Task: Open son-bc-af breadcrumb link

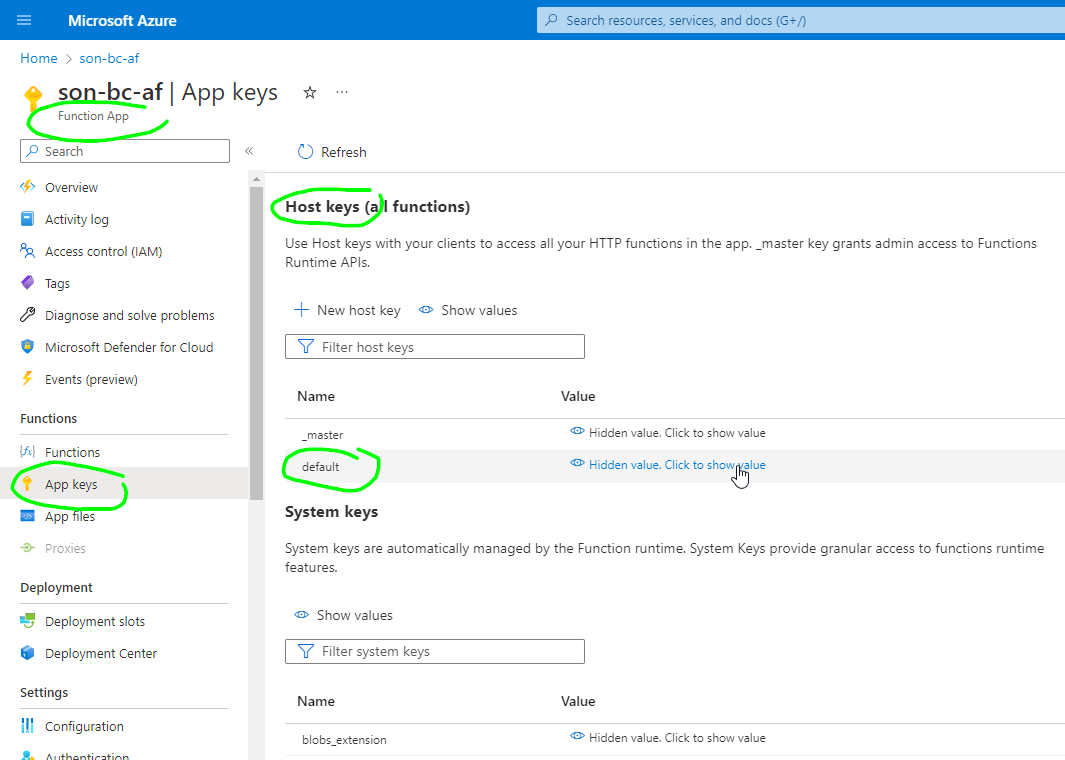Action: (x=109, y=58)
